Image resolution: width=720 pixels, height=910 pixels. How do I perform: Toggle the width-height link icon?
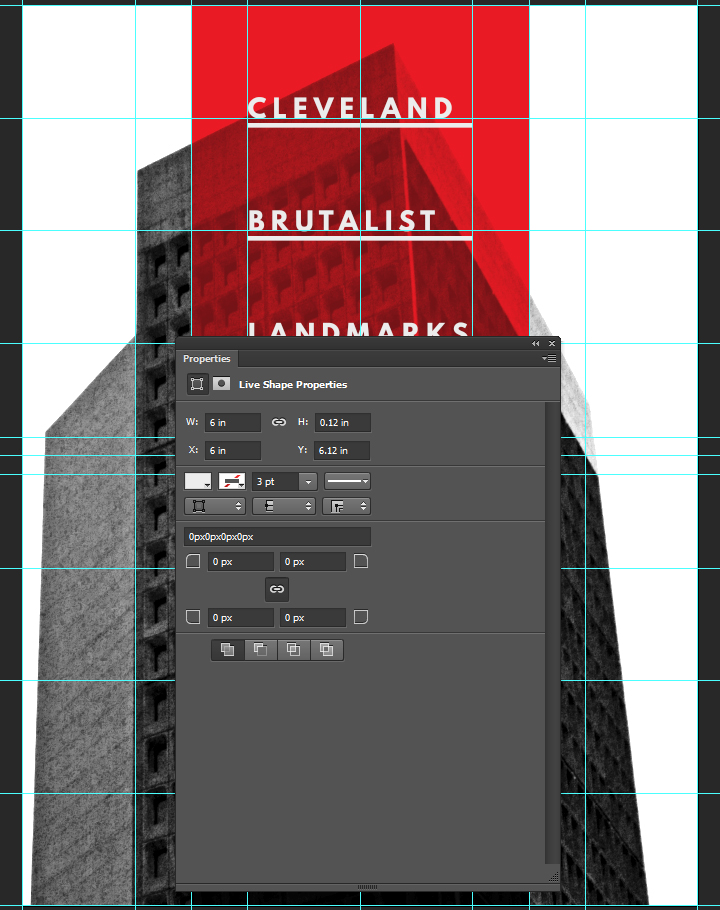[278, 422]
